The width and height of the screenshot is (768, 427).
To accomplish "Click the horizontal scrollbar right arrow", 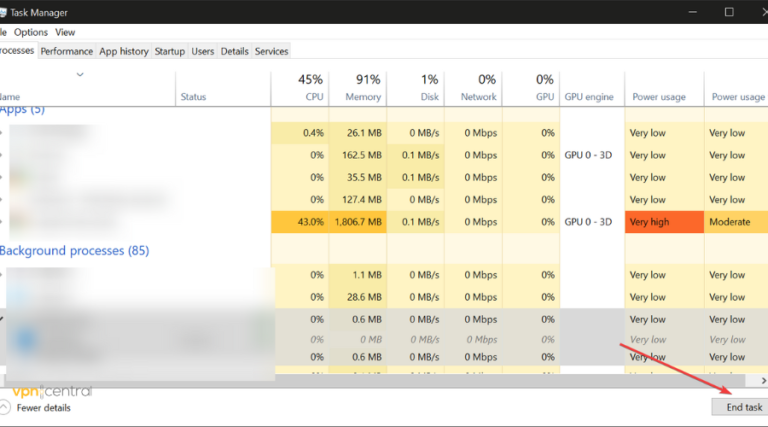I will coord(763,380).
